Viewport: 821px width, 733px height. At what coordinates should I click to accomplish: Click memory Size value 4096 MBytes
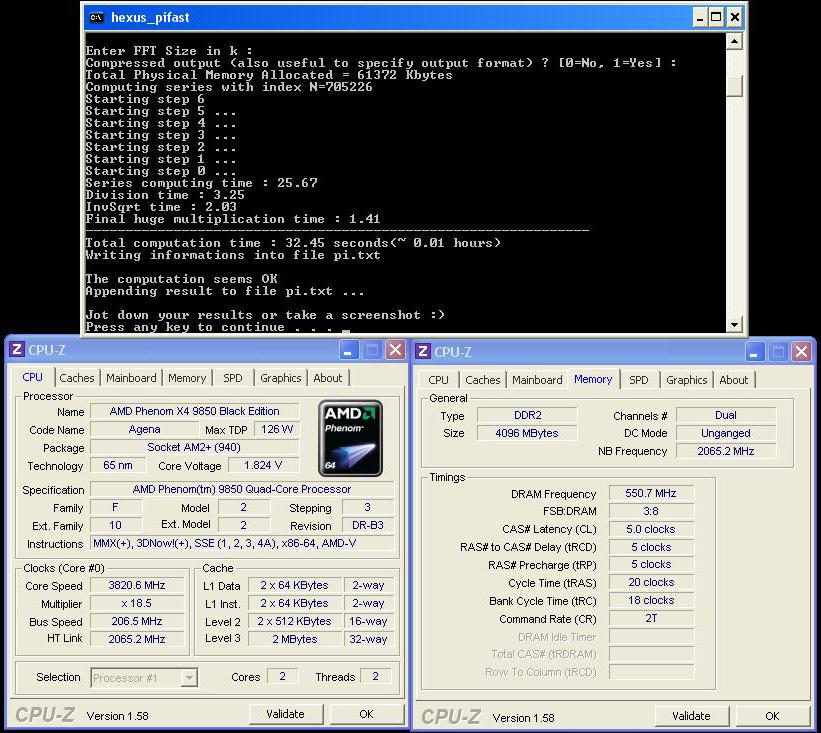pyautogui.click(x=527, y=434)
